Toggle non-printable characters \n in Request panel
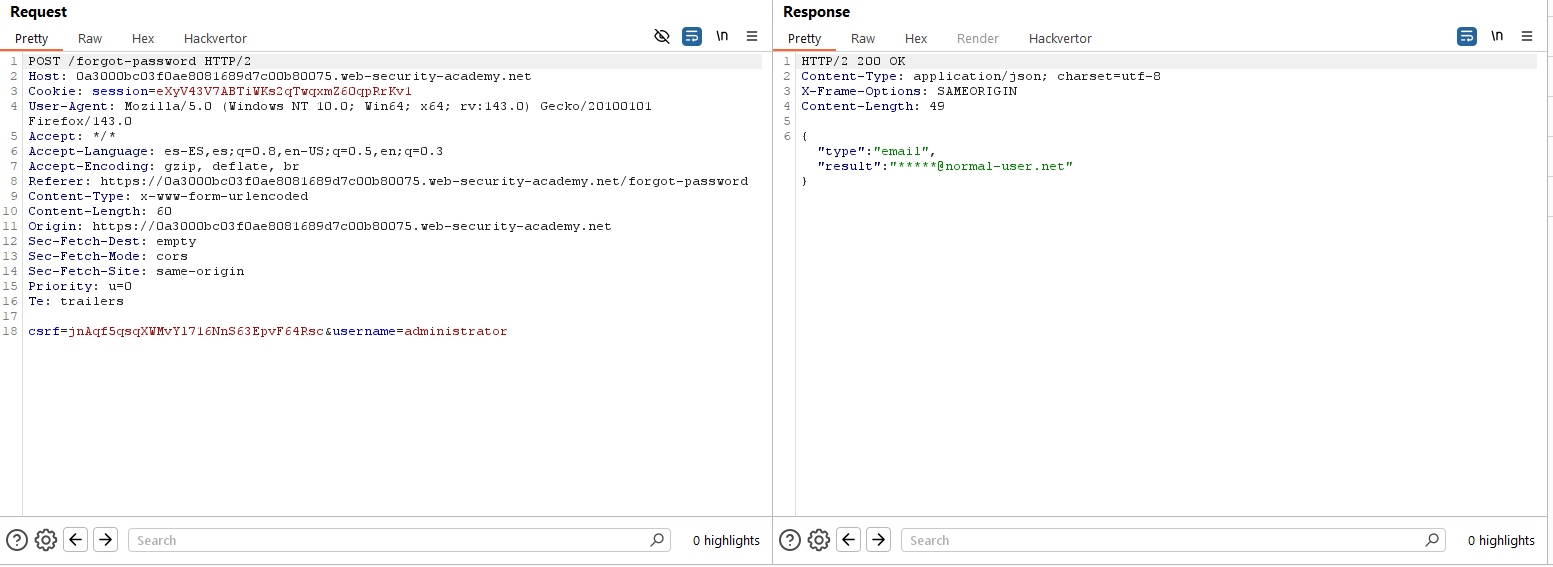Viewport: 1553px width, 567px height. pos(722,37)
